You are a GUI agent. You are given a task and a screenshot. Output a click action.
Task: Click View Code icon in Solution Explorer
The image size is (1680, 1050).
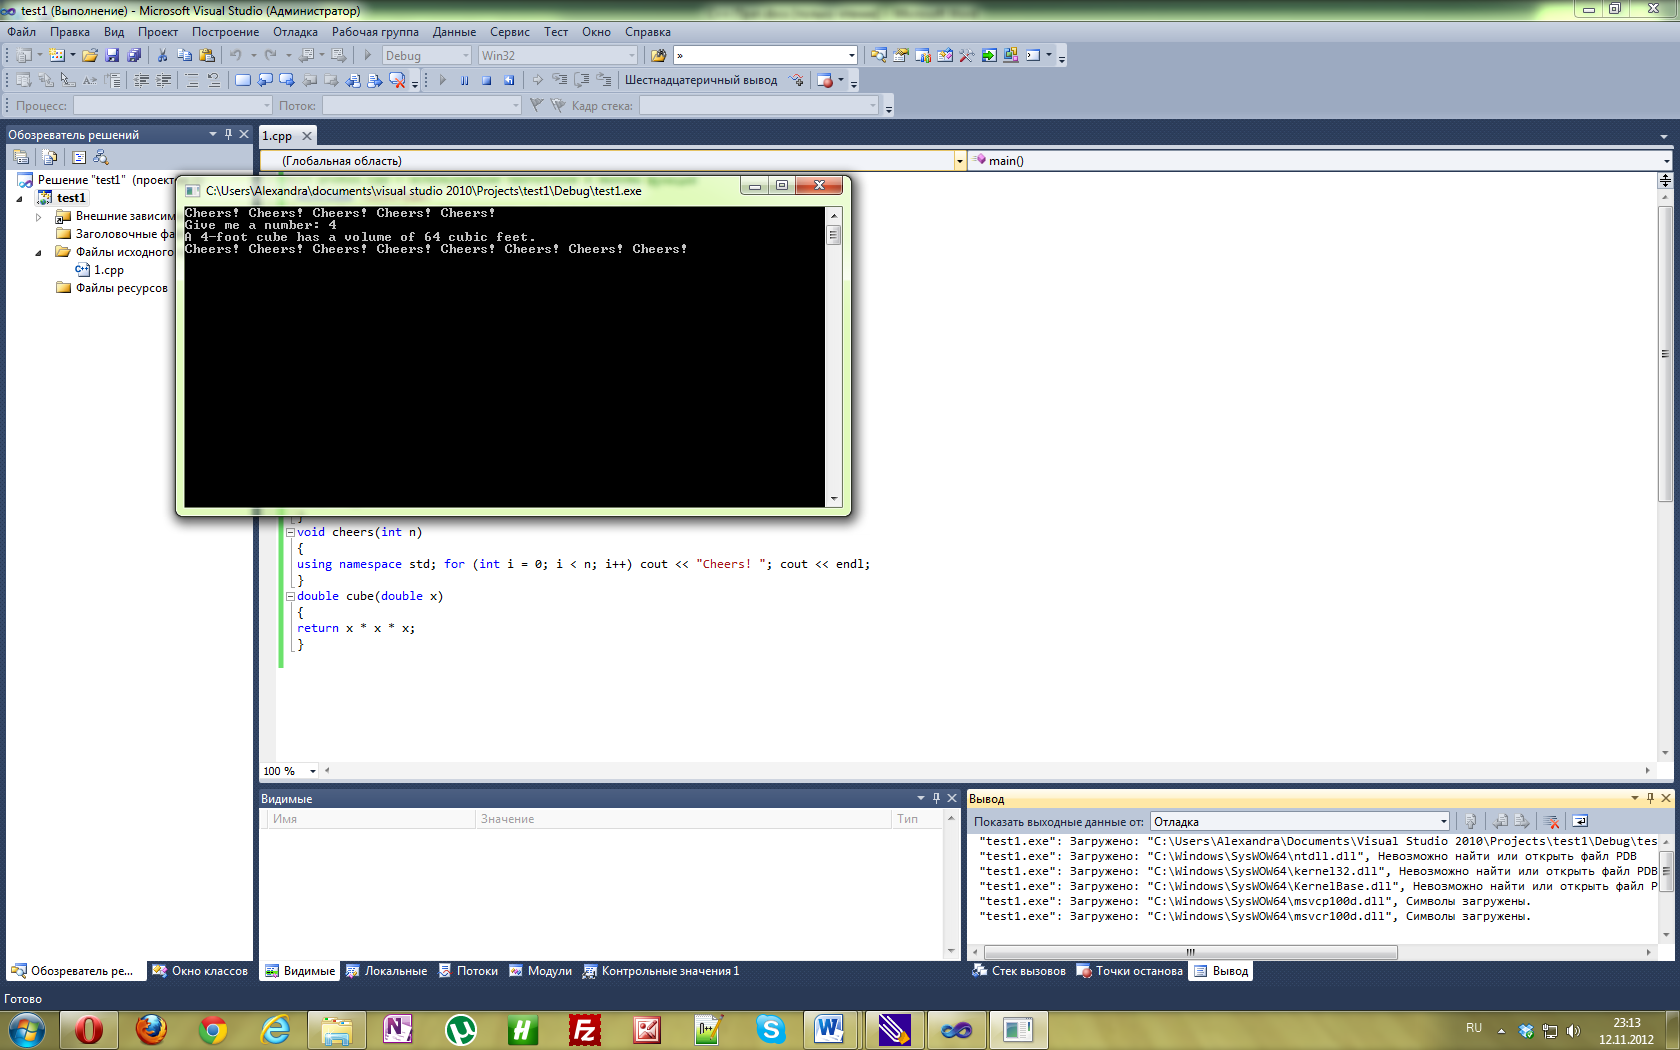[79, 157]
